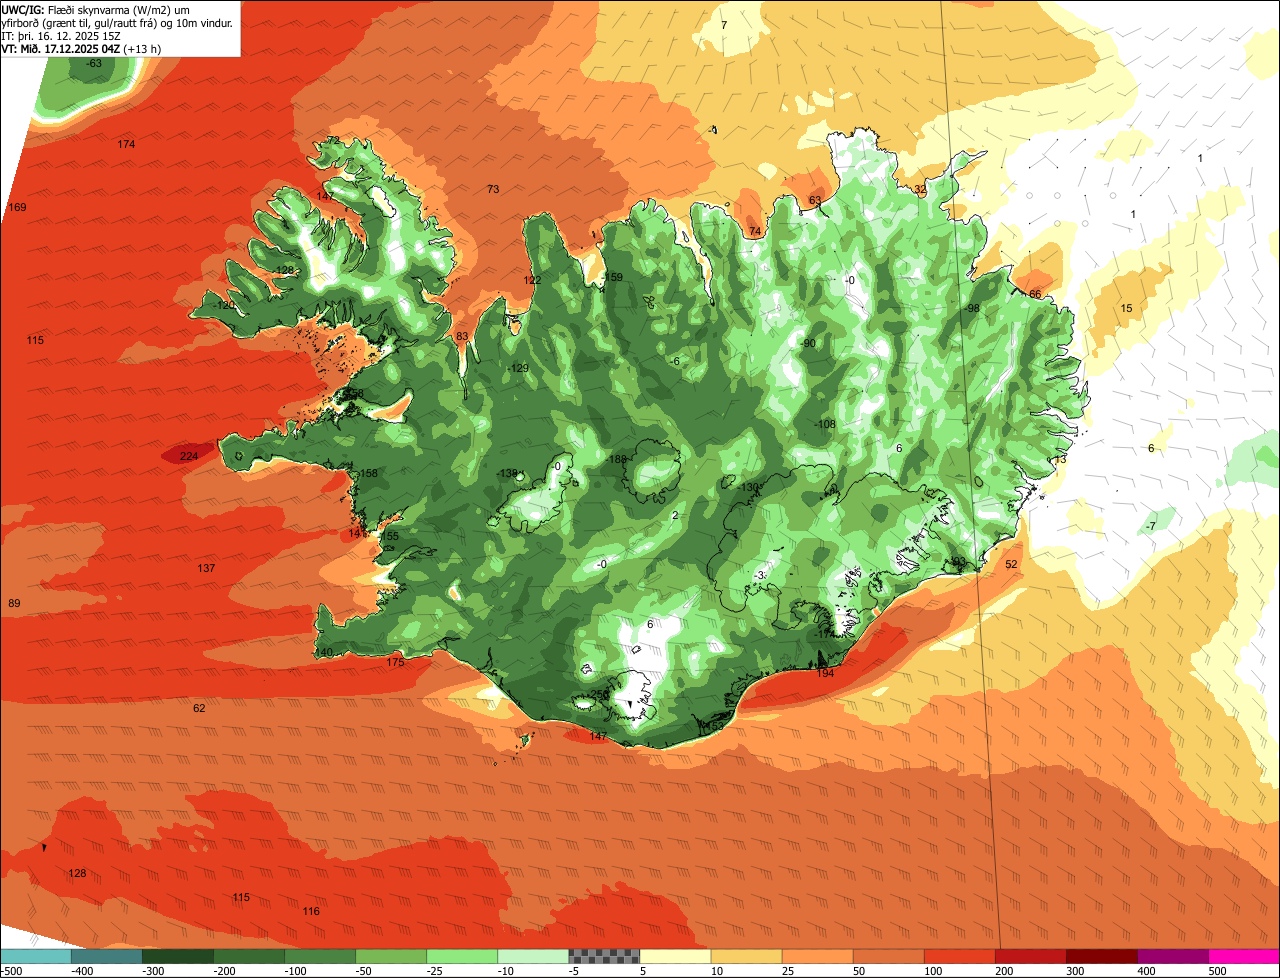1280x978 pixels.
Task: Click the 194 value on the southeast coast
Action: point(825,673)
